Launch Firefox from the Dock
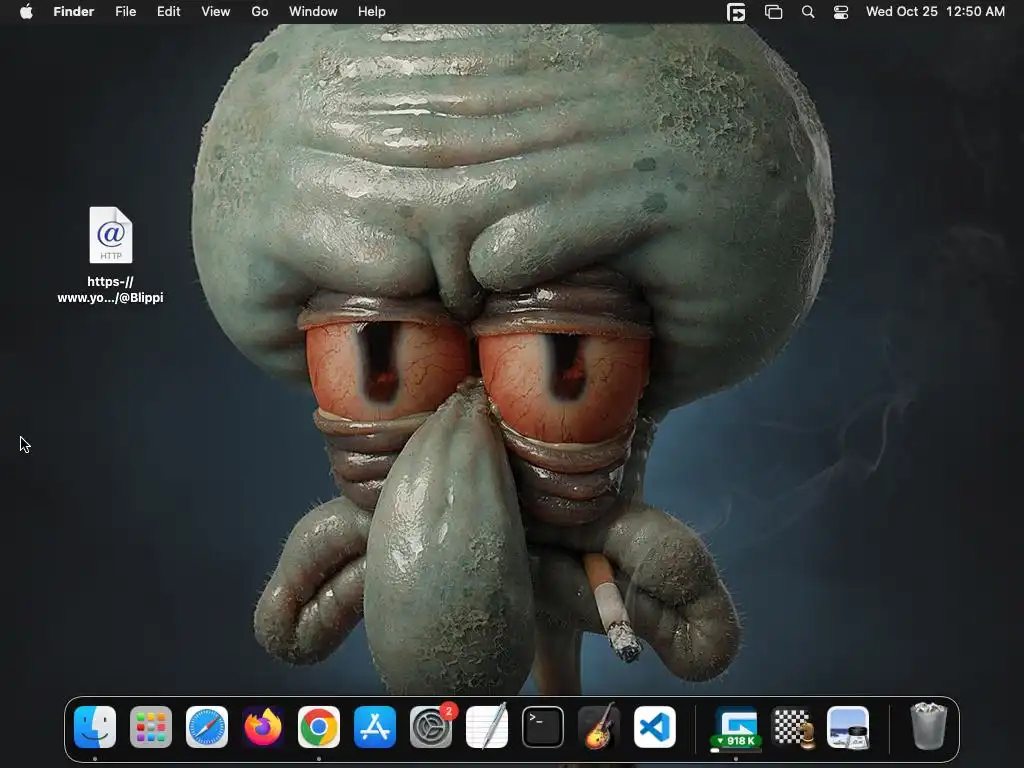 coord(263,727)
